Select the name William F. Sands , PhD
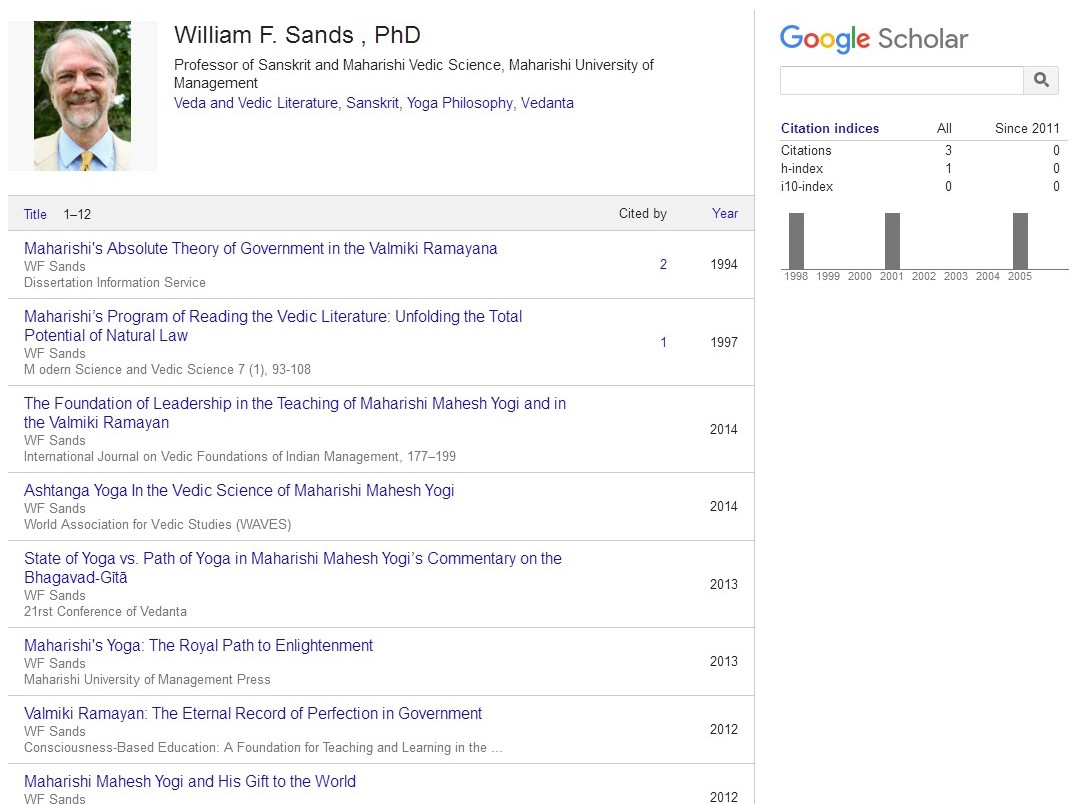1079x804 pixels. pyautogui.click(x=297, y=35)
